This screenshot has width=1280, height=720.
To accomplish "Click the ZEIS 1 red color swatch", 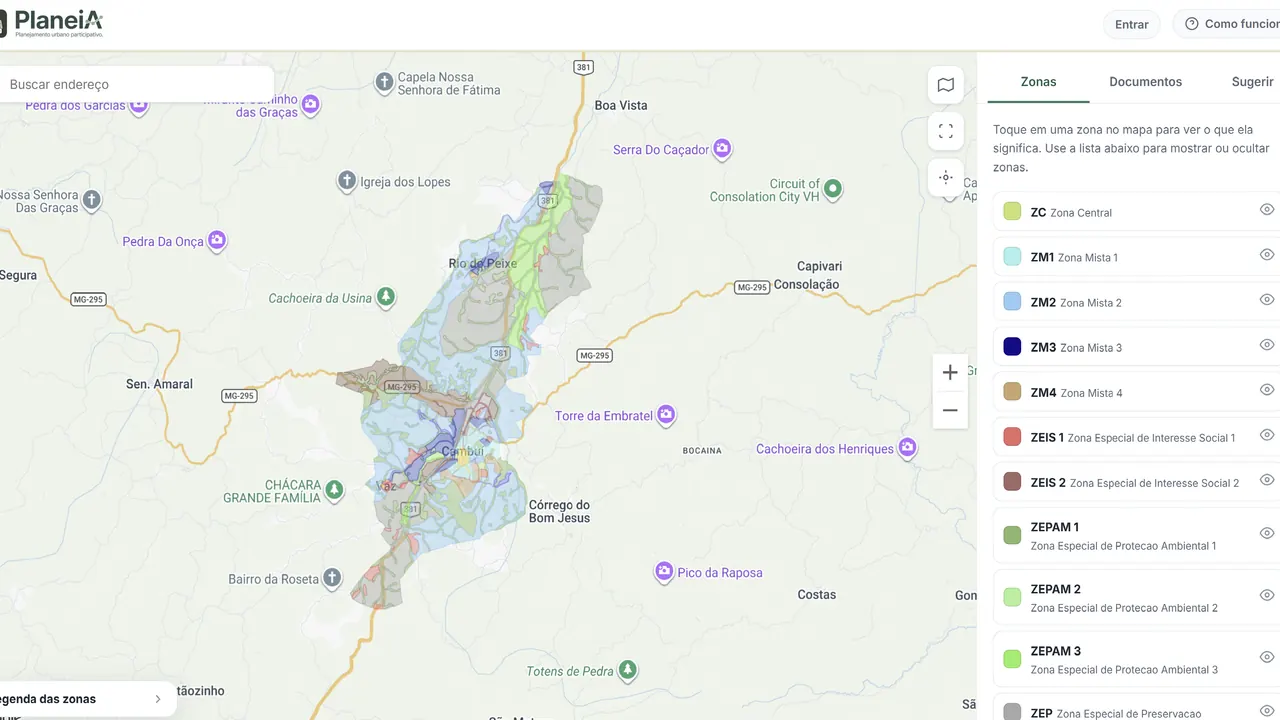I will (x=1012, y=437).
